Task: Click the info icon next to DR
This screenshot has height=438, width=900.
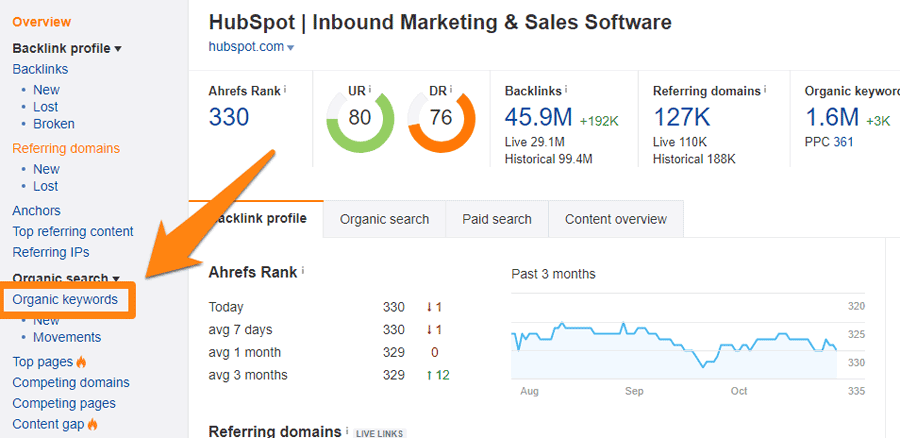Action: click(449, 89)
